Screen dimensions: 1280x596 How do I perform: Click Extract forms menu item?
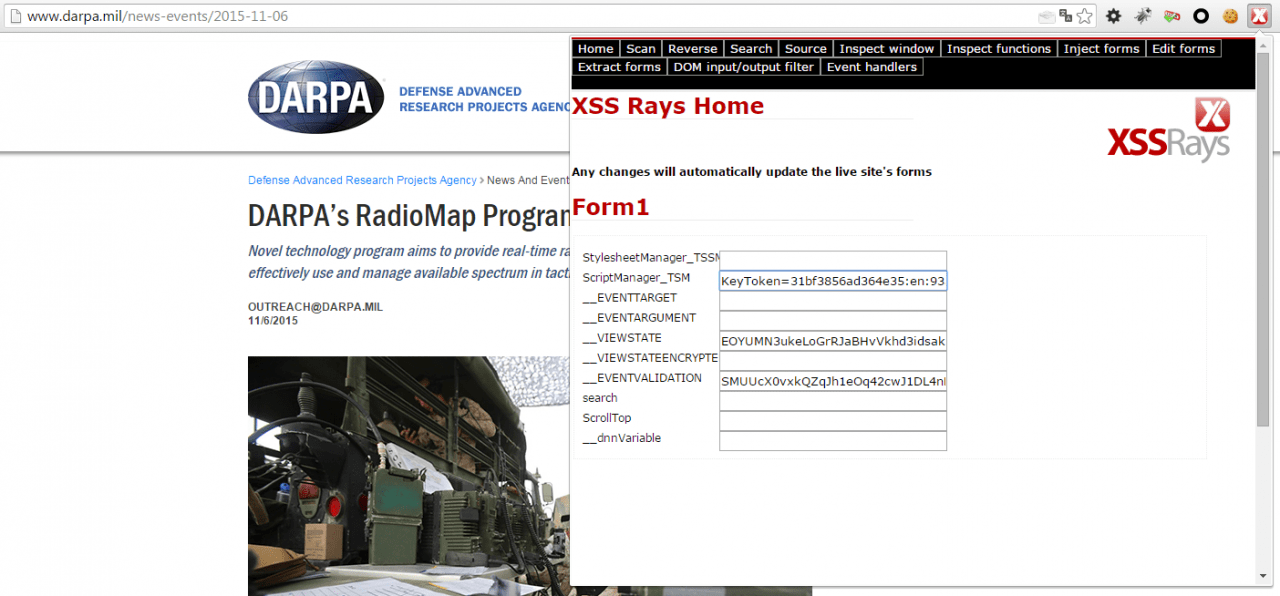619,67
